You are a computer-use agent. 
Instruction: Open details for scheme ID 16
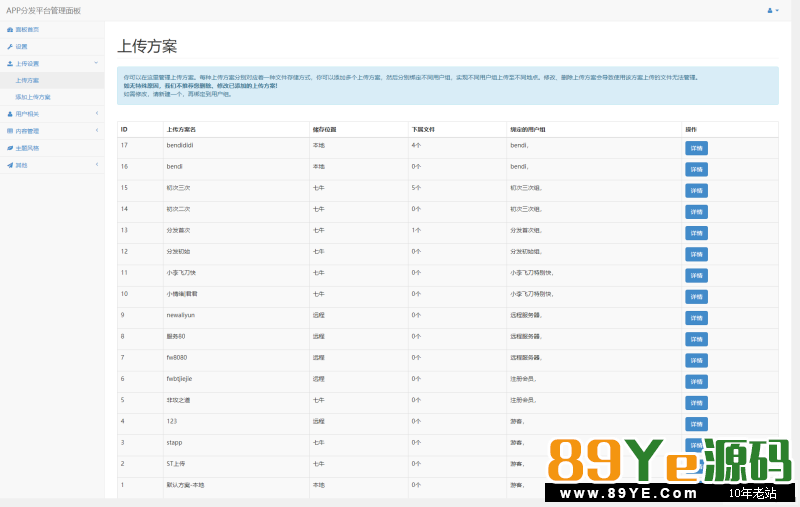(696, 169)
